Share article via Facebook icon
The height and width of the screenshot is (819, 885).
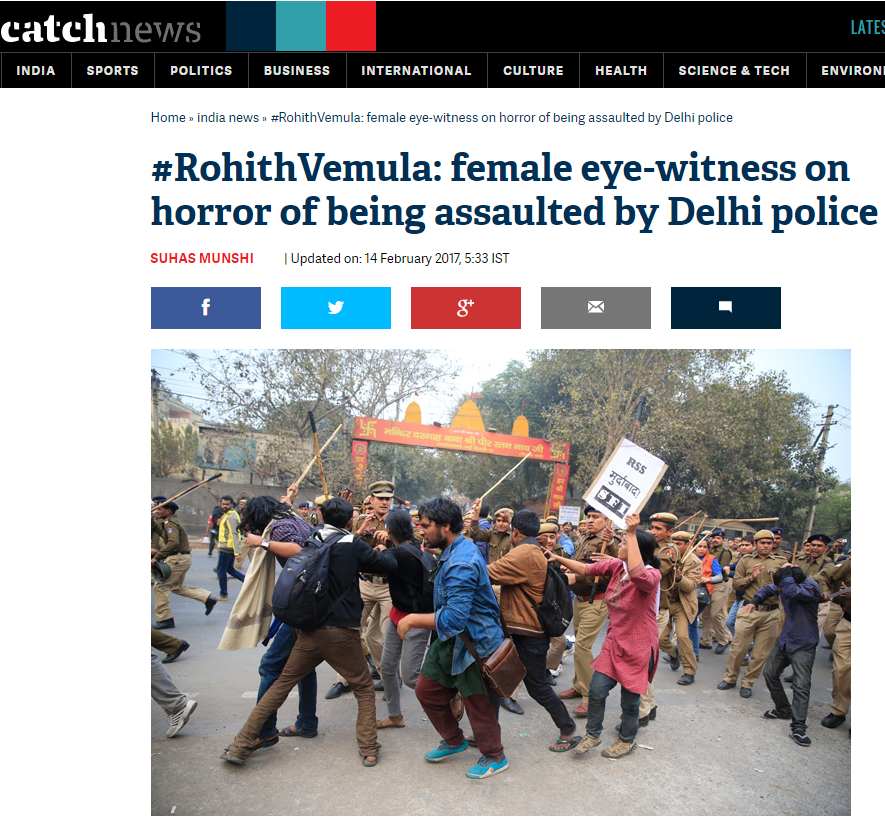(x=205, y=308)
